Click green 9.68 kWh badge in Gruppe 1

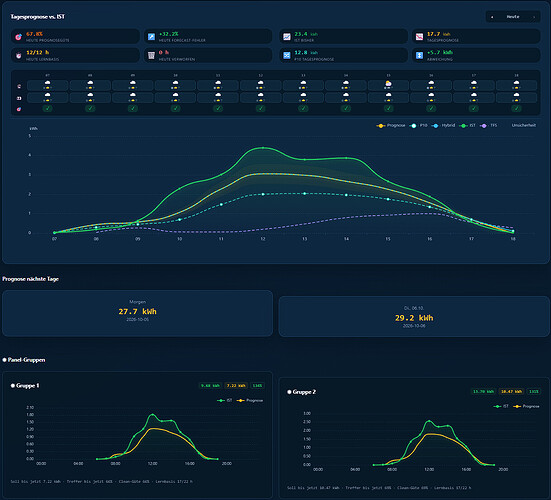[x=210, y=385]
